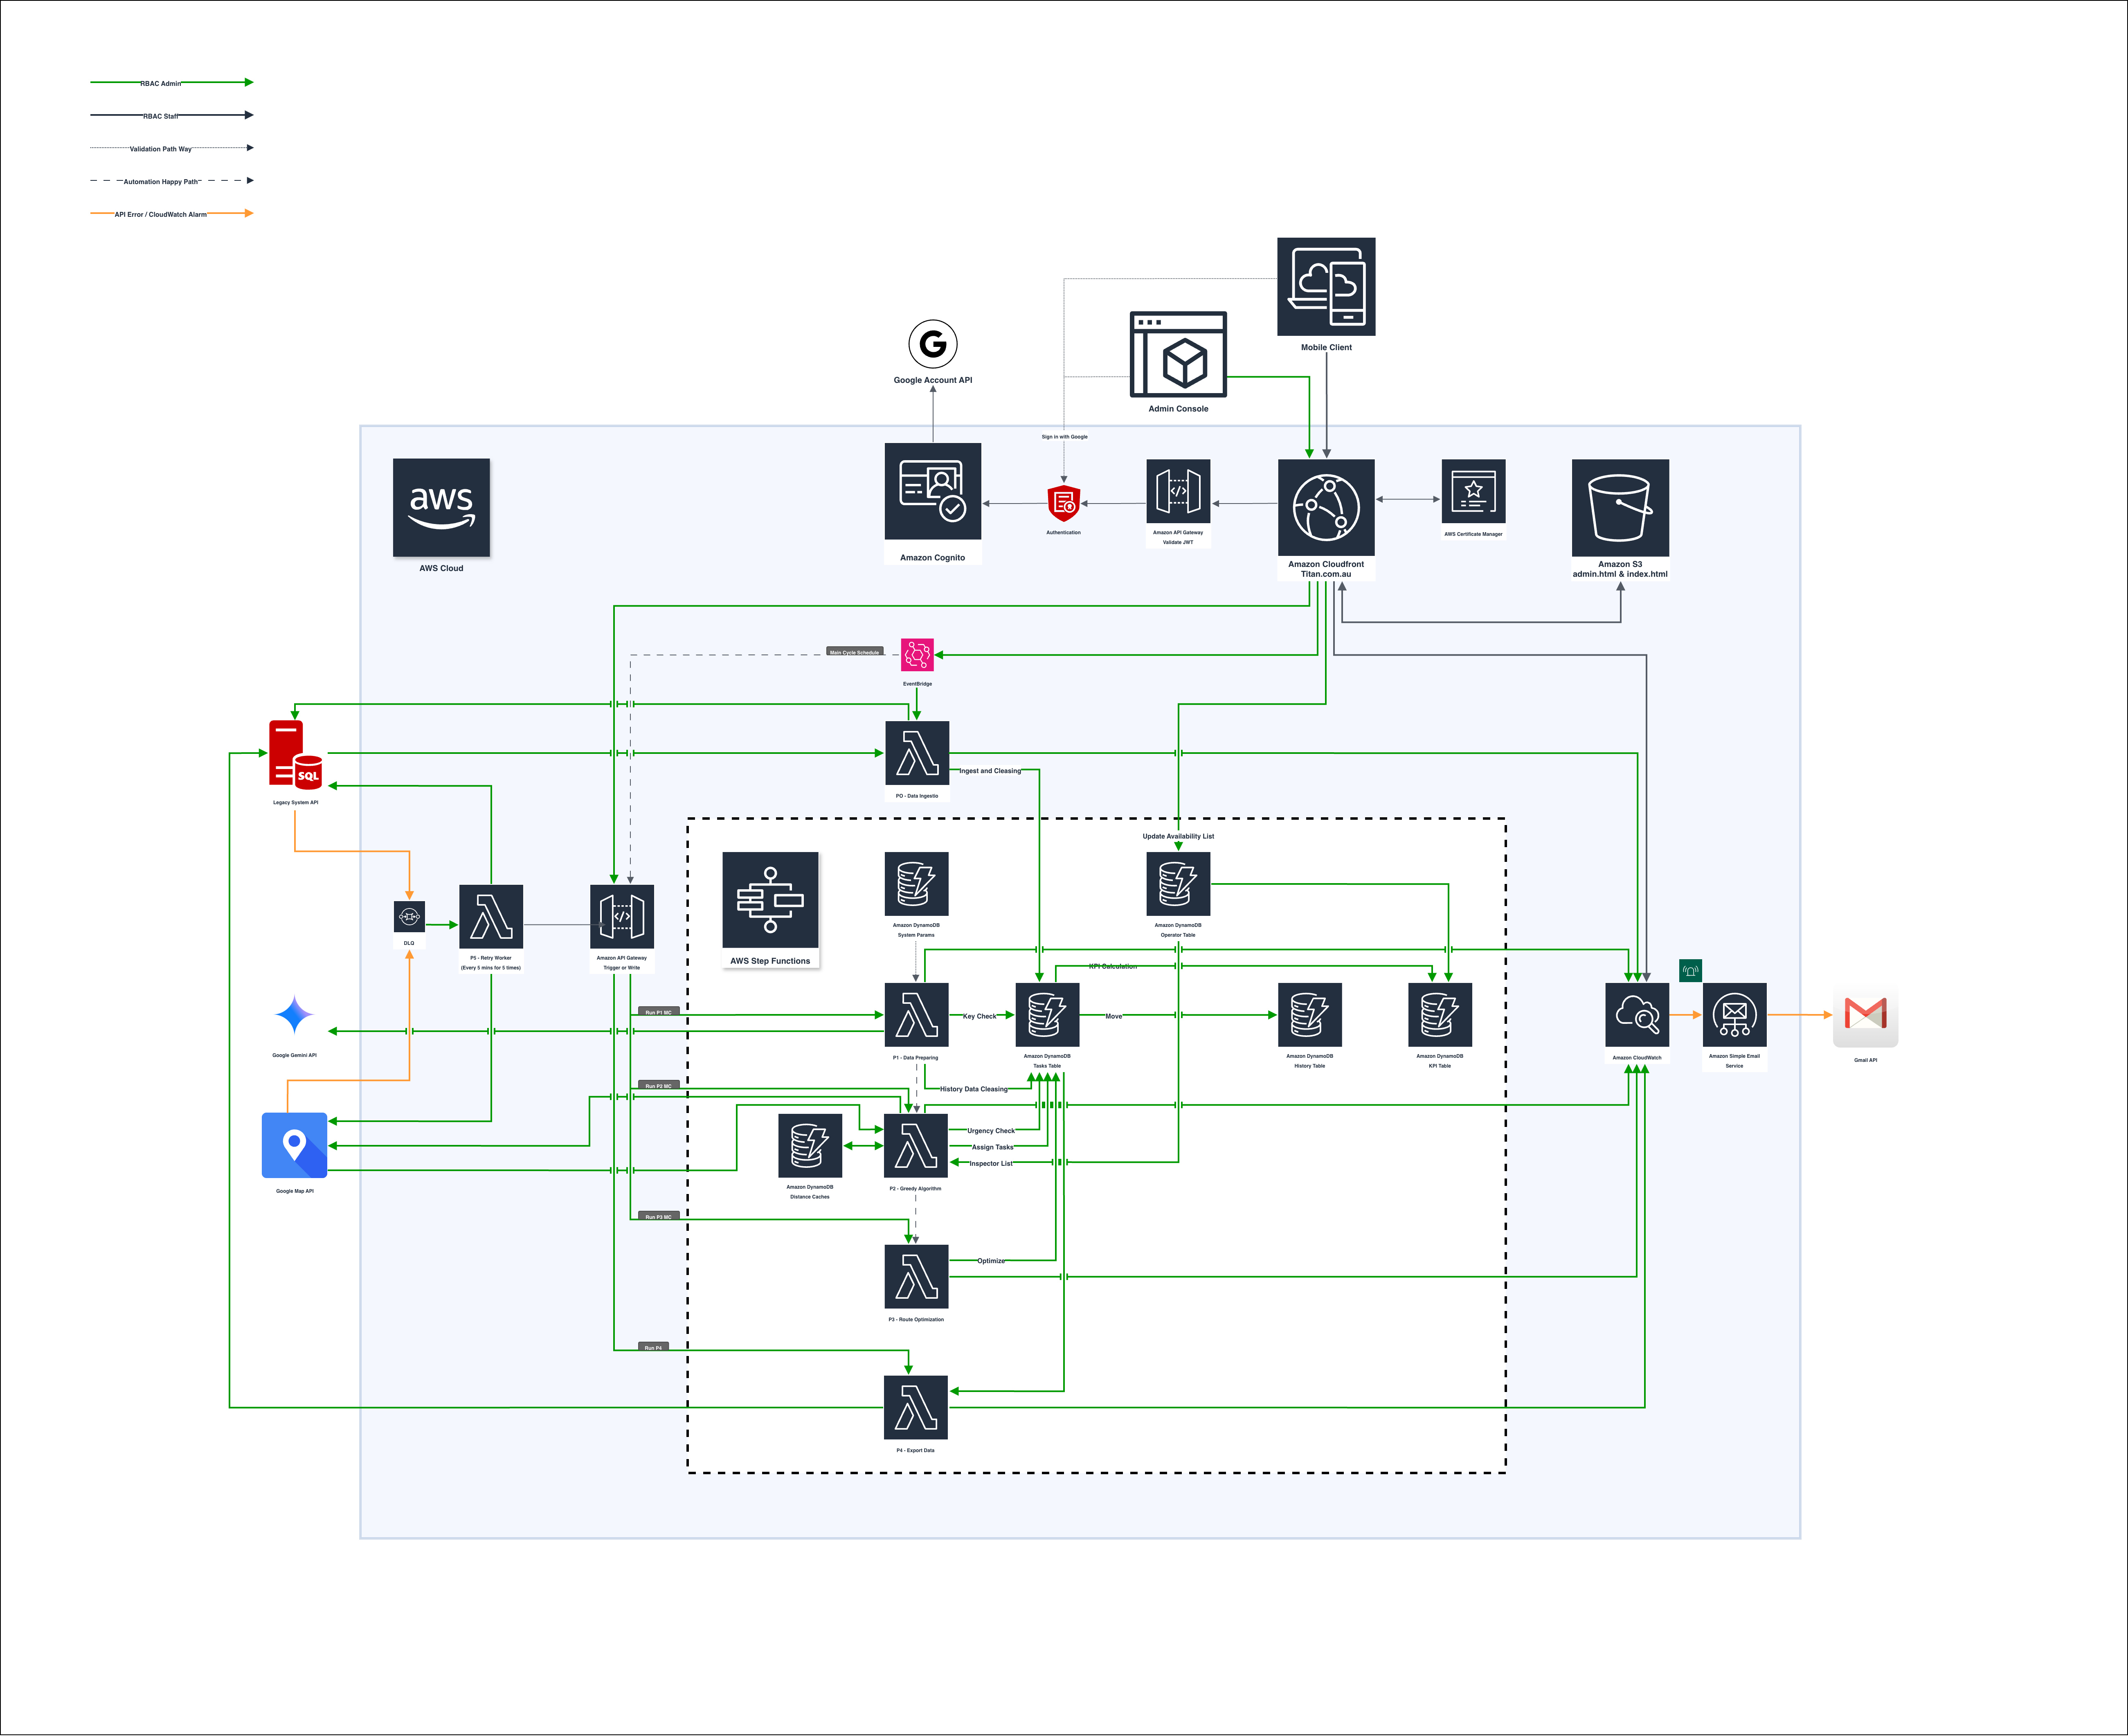Select the P4 Export Data Lambda icon
Viewport: 2128px width, 1736px height.
click(916, 1408)
